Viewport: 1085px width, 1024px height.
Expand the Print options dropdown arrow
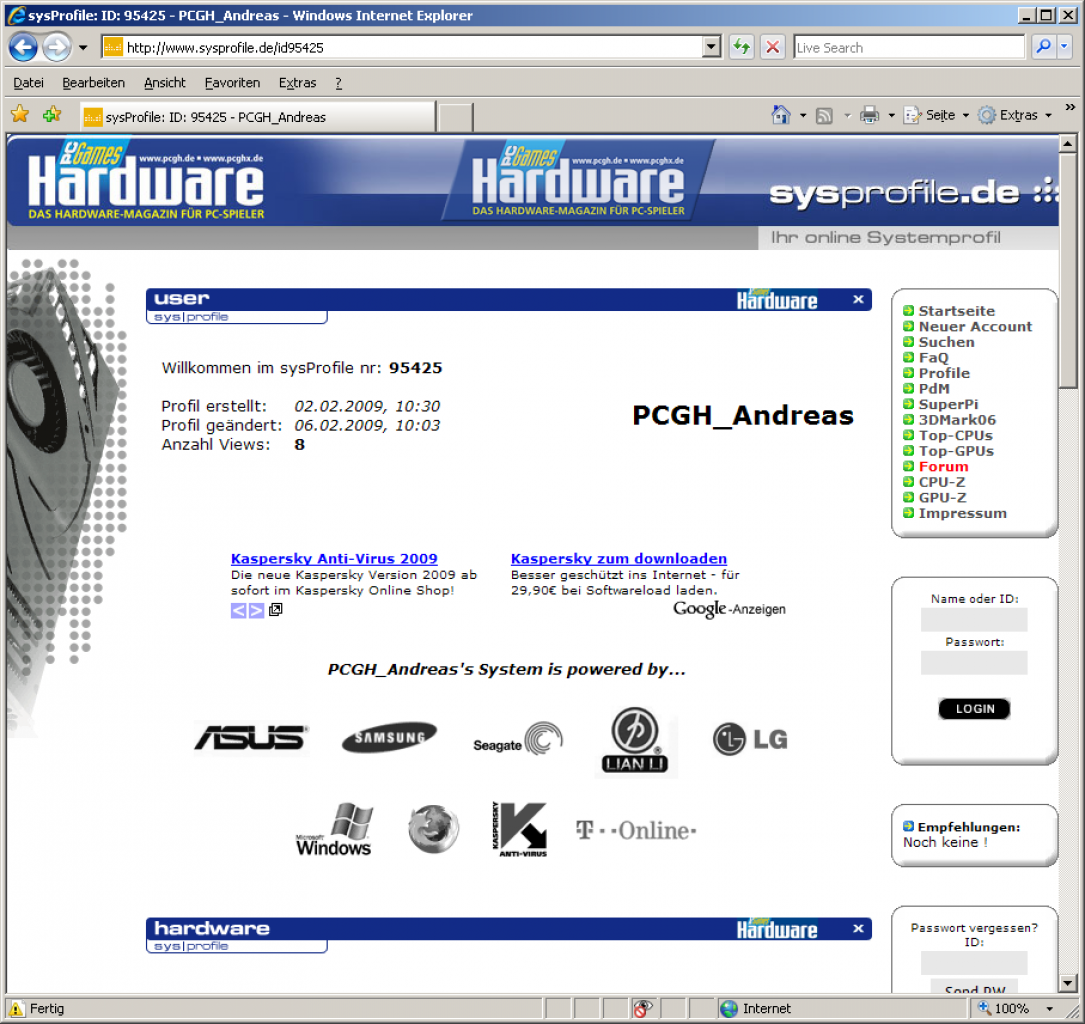click(891, 116)
